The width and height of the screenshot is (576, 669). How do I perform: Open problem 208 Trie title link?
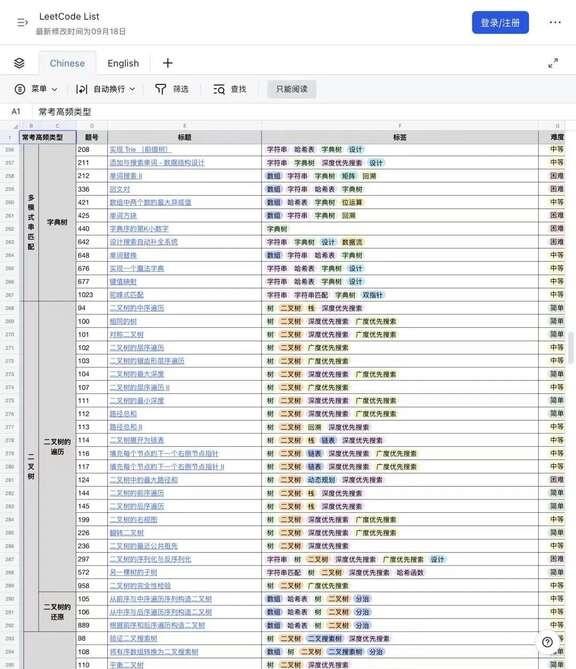[x=140, y=149]
